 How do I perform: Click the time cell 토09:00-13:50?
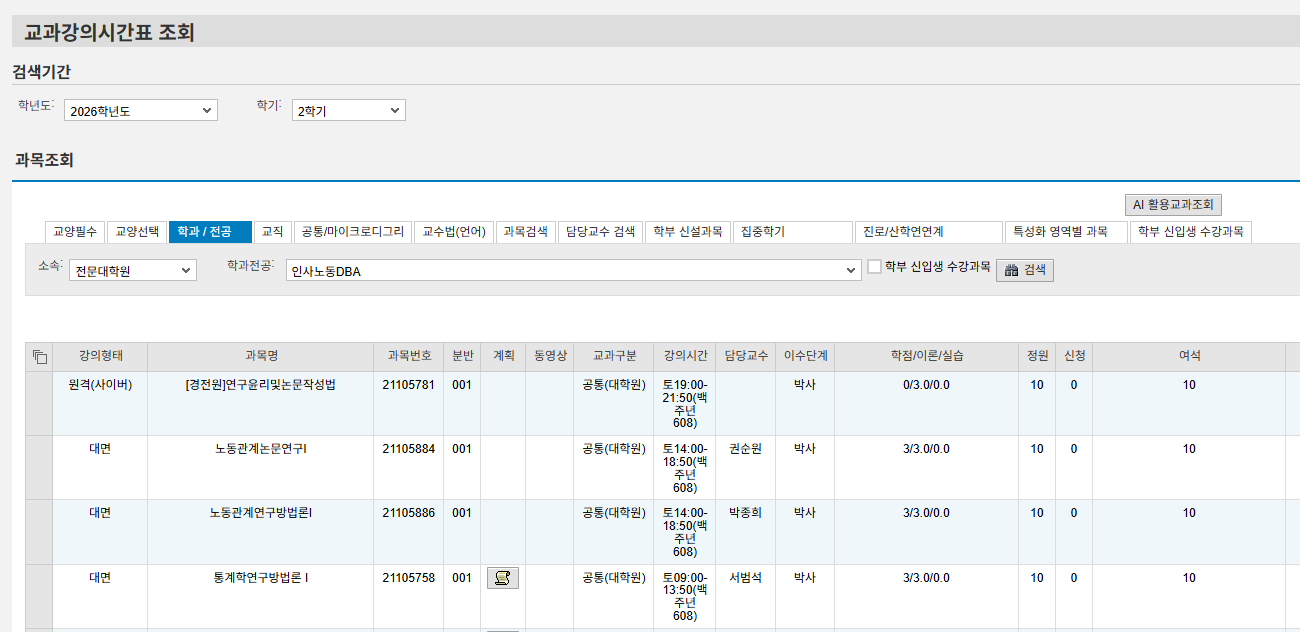point(685,597)
